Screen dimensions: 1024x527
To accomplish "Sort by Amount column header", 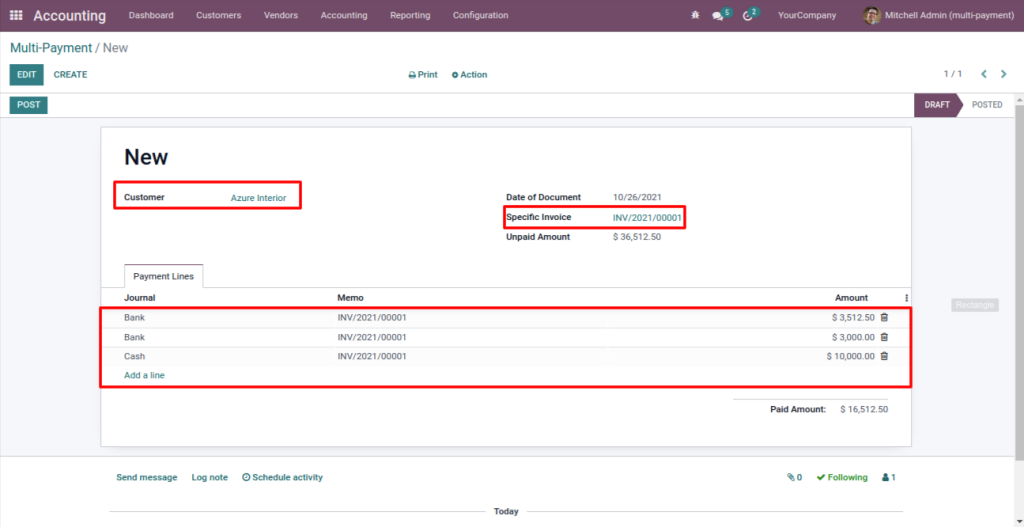I will pyautogui.click(x=851, y=298).
